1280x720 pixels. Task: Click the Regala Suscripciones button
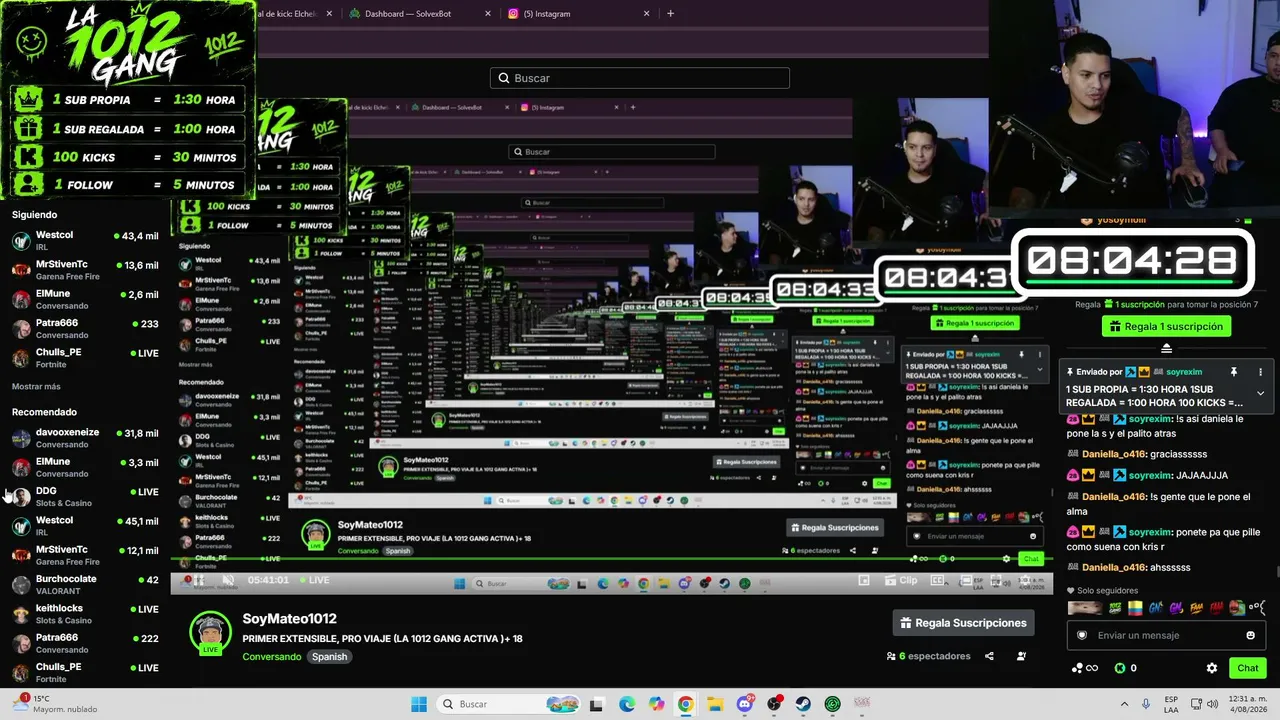click(963, 623)
